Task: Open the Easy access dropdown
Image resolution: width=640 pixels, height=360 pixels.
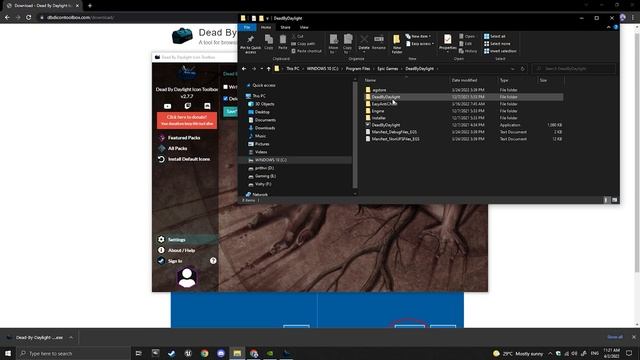Action: (x=420, y=44)
